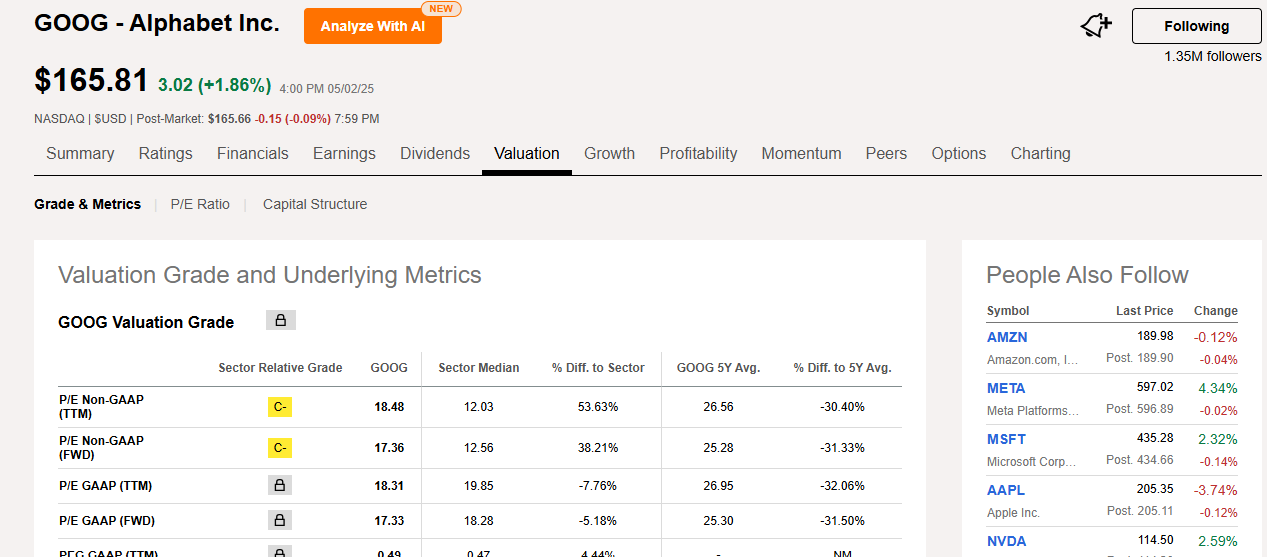Click the -31.50% value
This screenshot has width=1267, height=557.
click(842, 520)
